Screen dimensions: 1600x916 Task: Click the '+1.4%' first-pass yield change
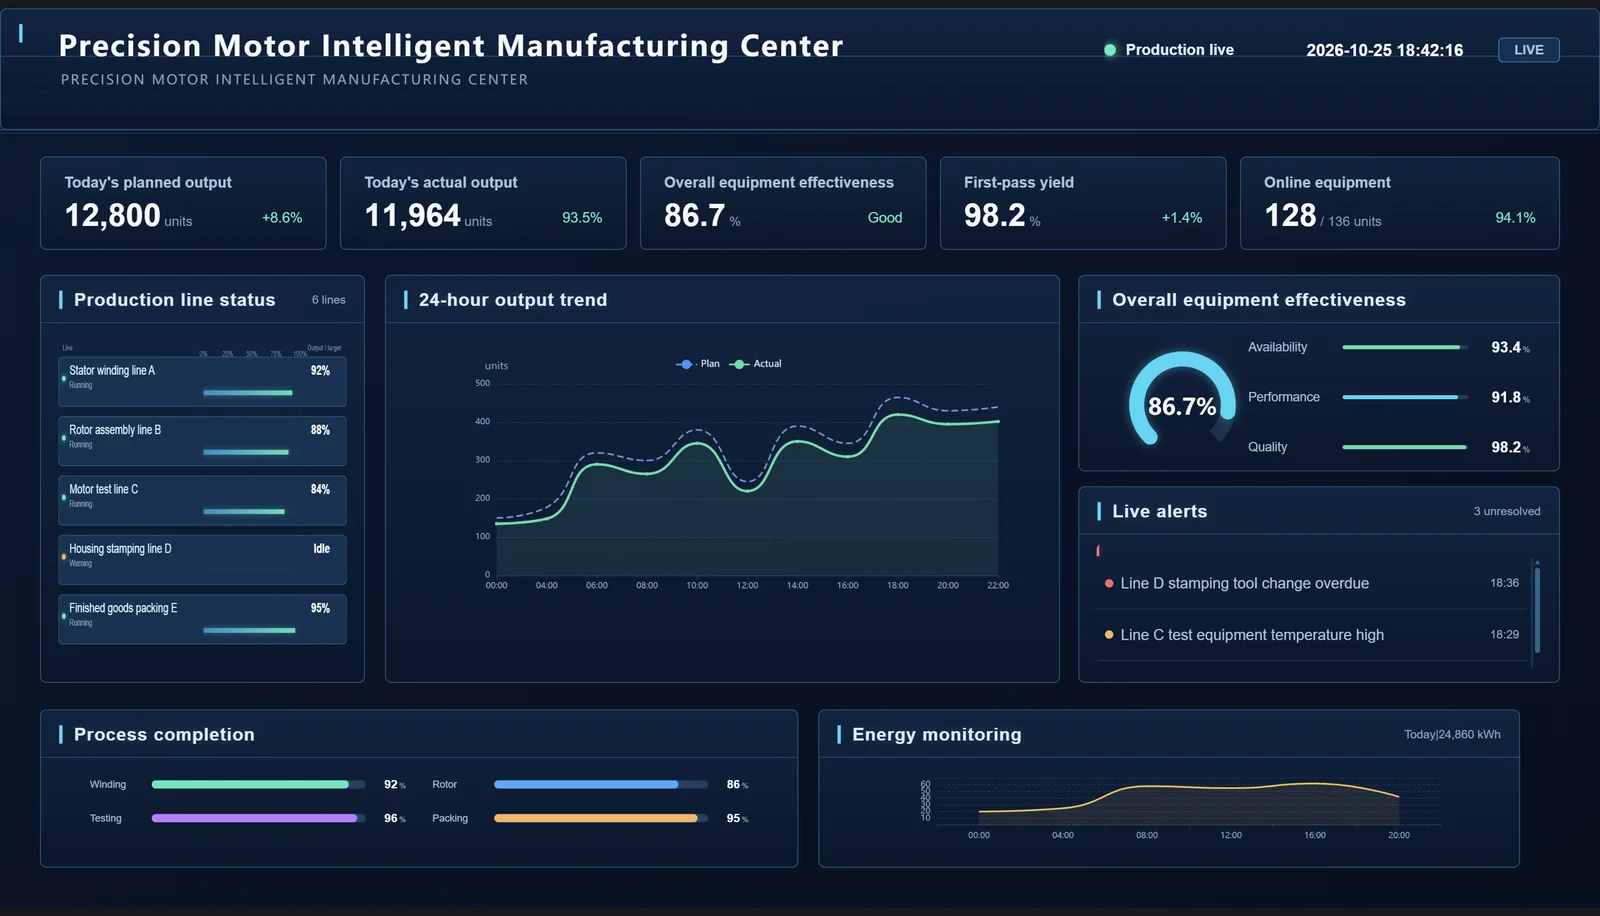(1182, 217)
